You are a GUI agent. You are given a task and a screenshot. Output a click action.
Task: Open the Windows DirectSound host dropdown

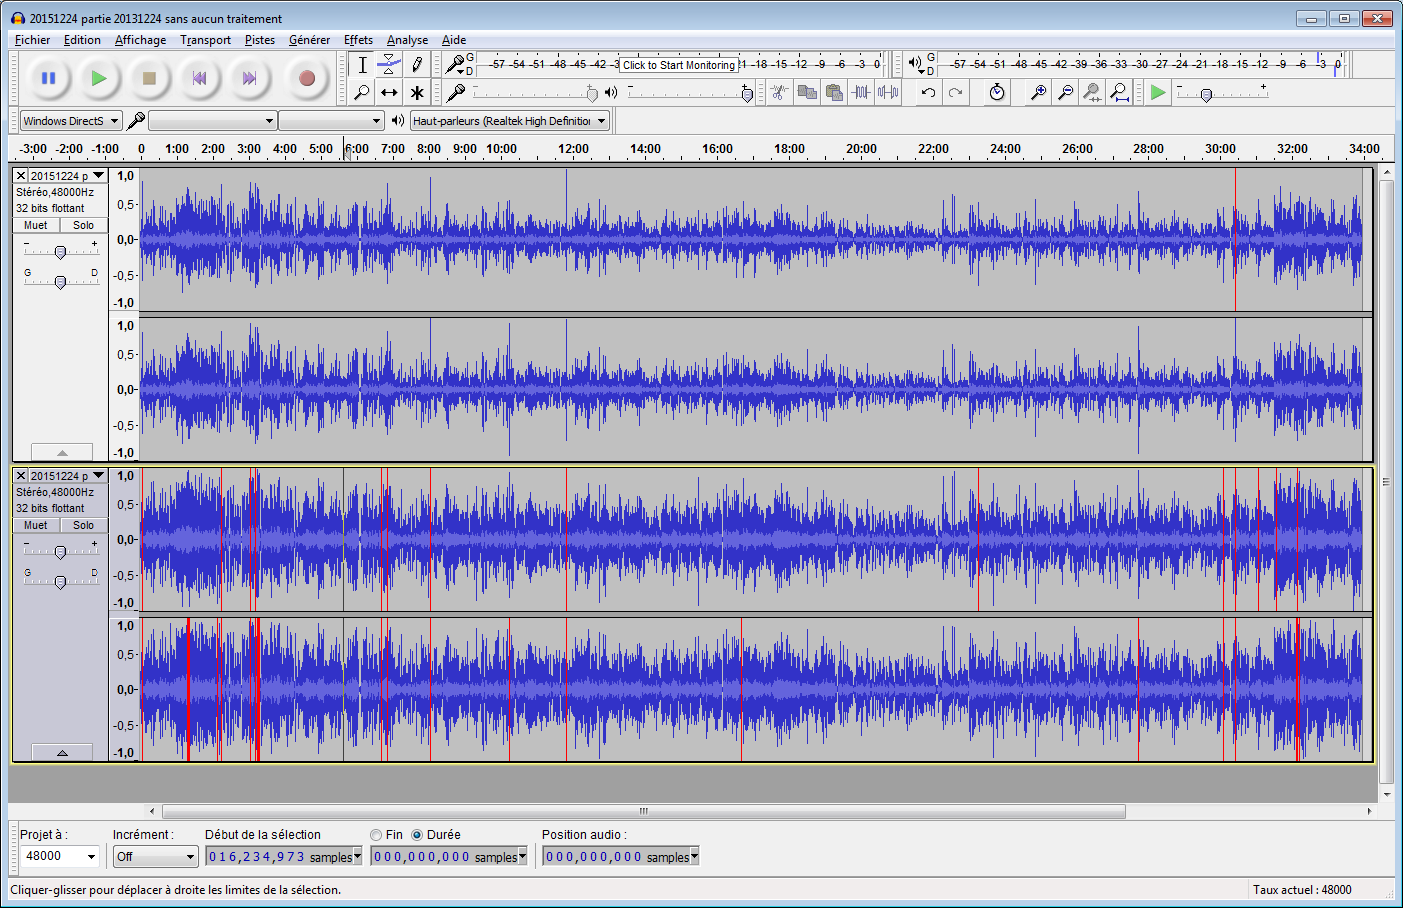click(x=71, y=121)
